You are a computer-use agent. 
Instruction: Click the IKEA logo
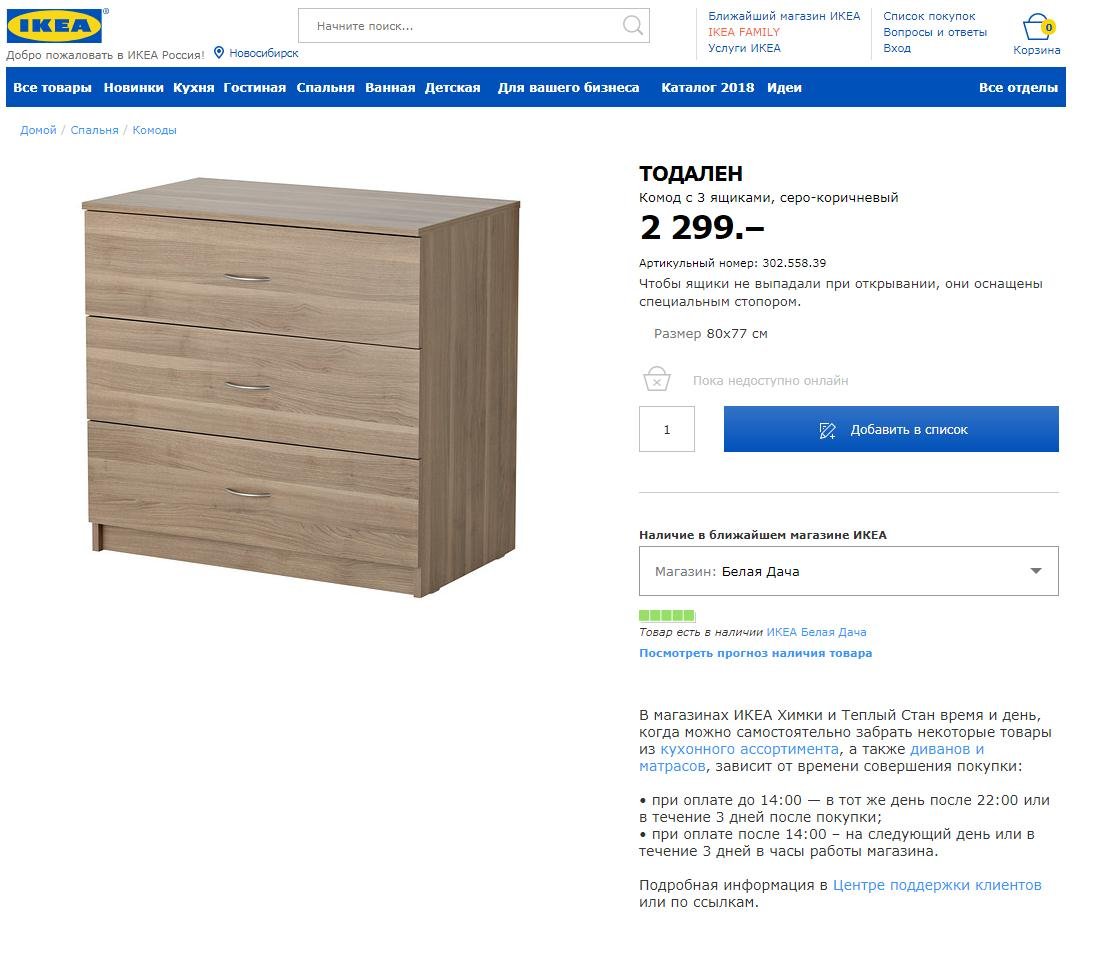coord(55,26)
